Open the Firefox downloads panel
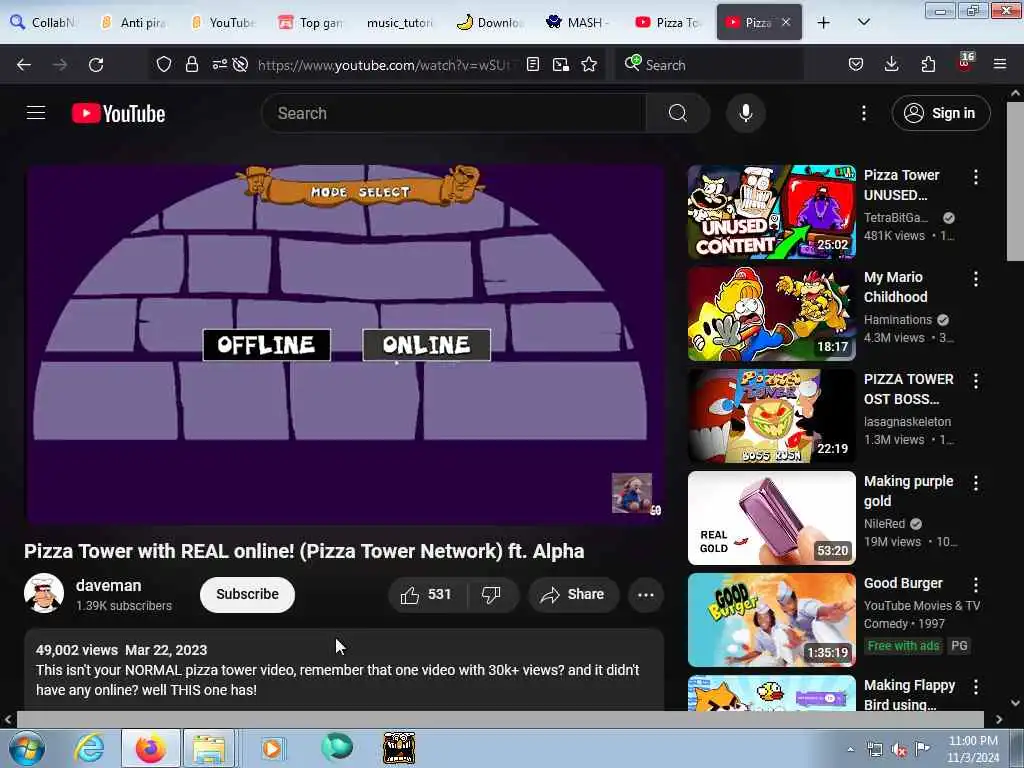The height and width of the screenshot is (768, 1024). click(x=891, y=64)
